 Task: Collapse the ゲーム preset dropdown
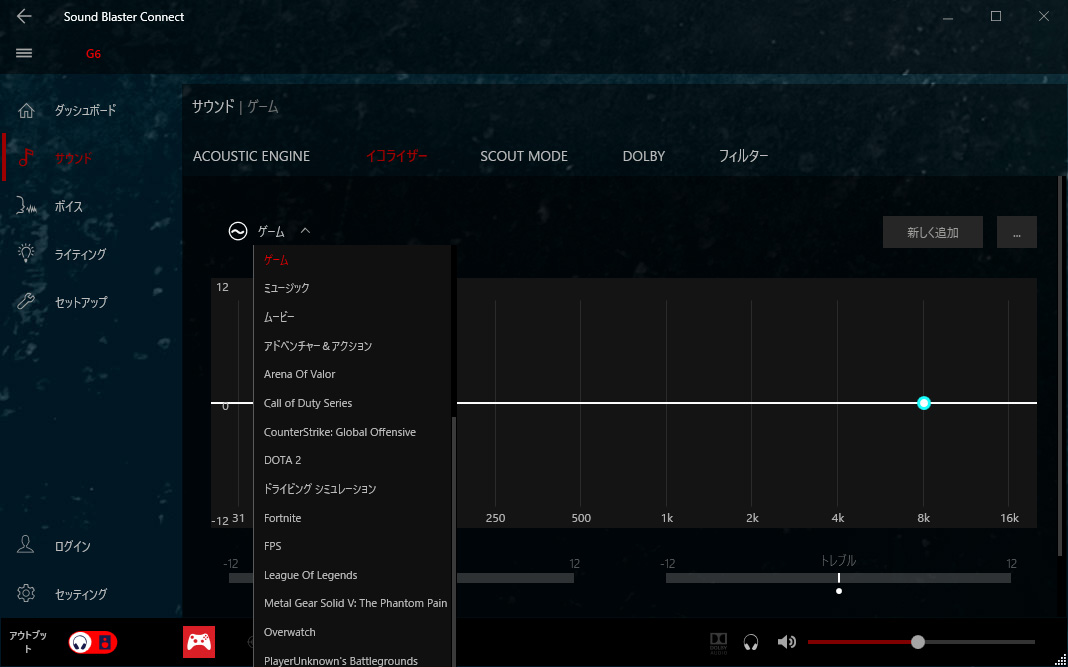[x=305, y=231]
